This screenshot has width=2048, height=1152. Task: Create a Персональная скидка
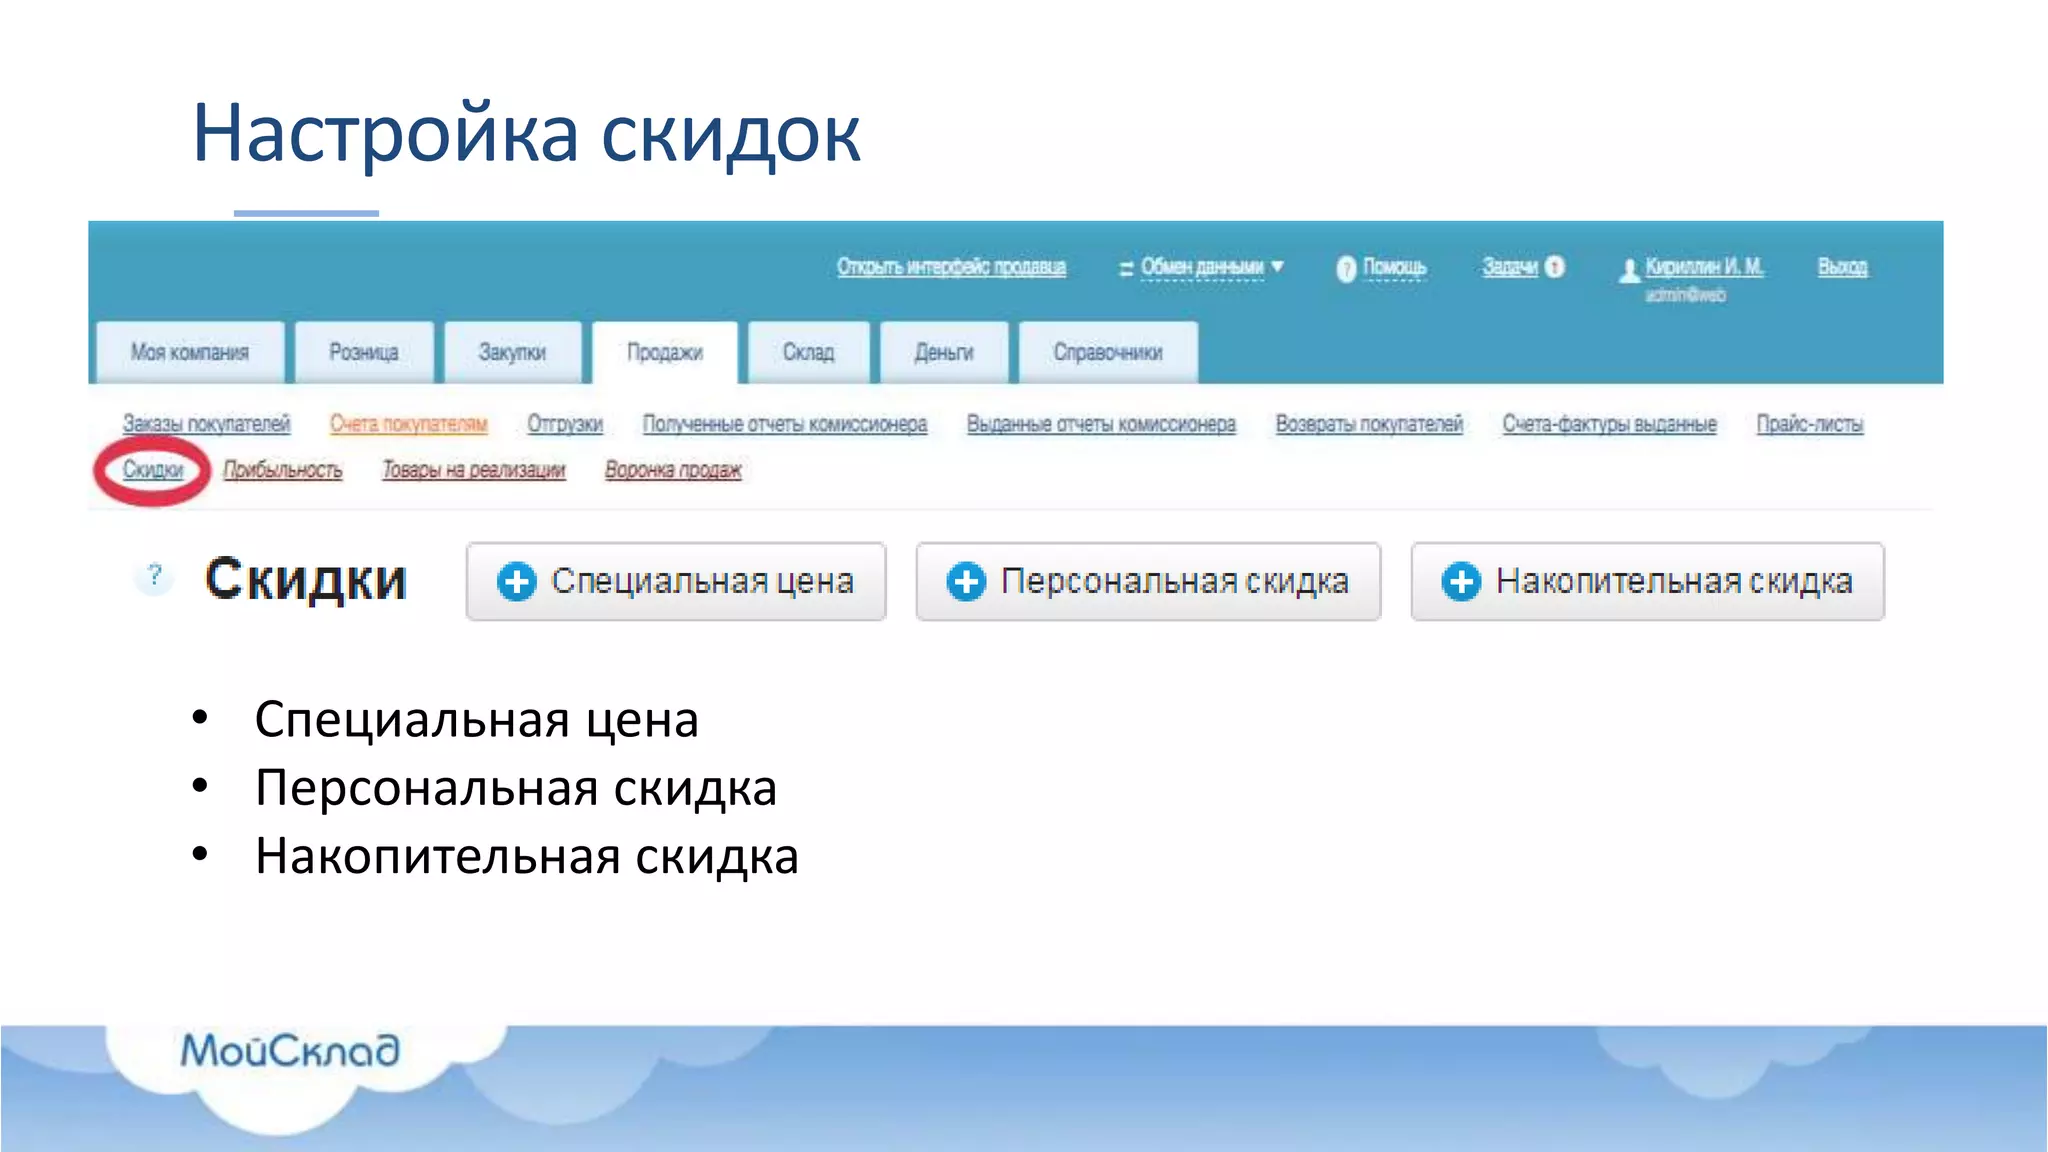point(1148,582)
